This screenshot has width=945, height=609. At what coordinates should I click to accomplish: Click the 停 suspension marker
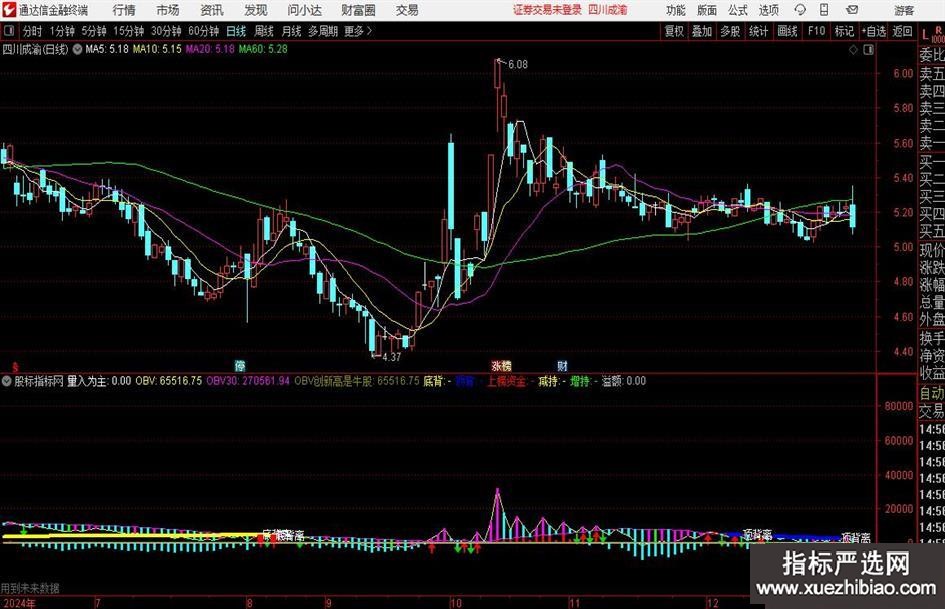240,366
